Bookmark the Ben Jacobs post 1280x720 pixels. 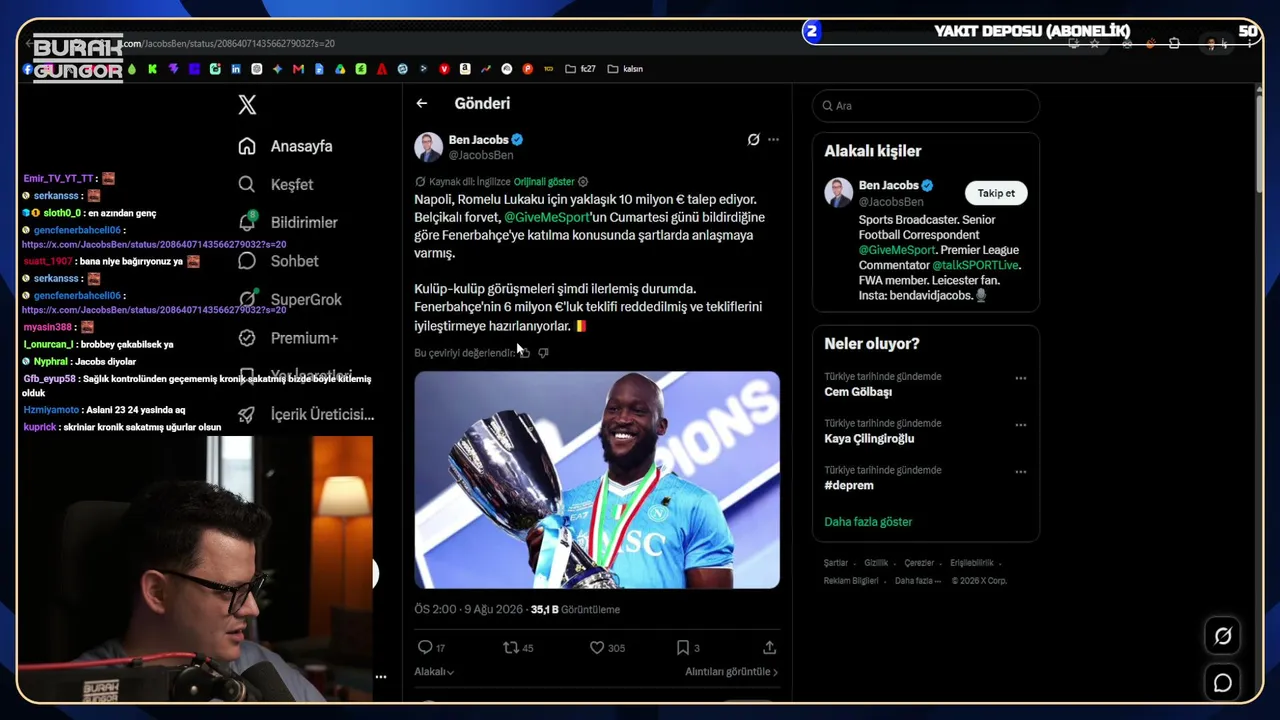click(x=682, y=647)
